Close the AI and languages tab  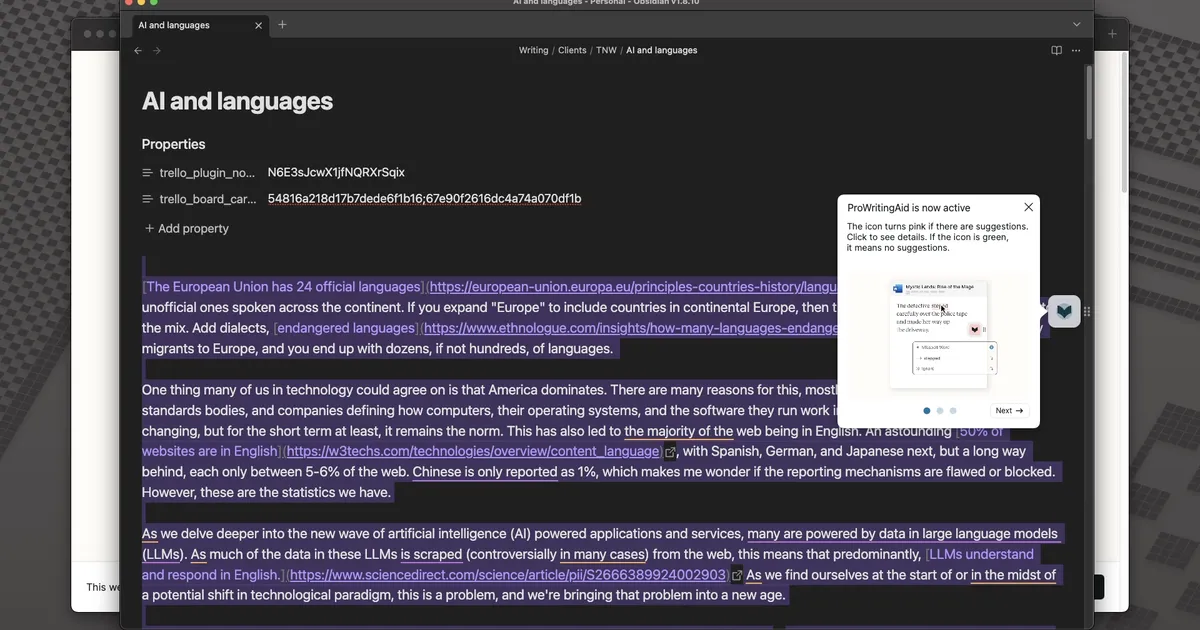coord(260,25)
